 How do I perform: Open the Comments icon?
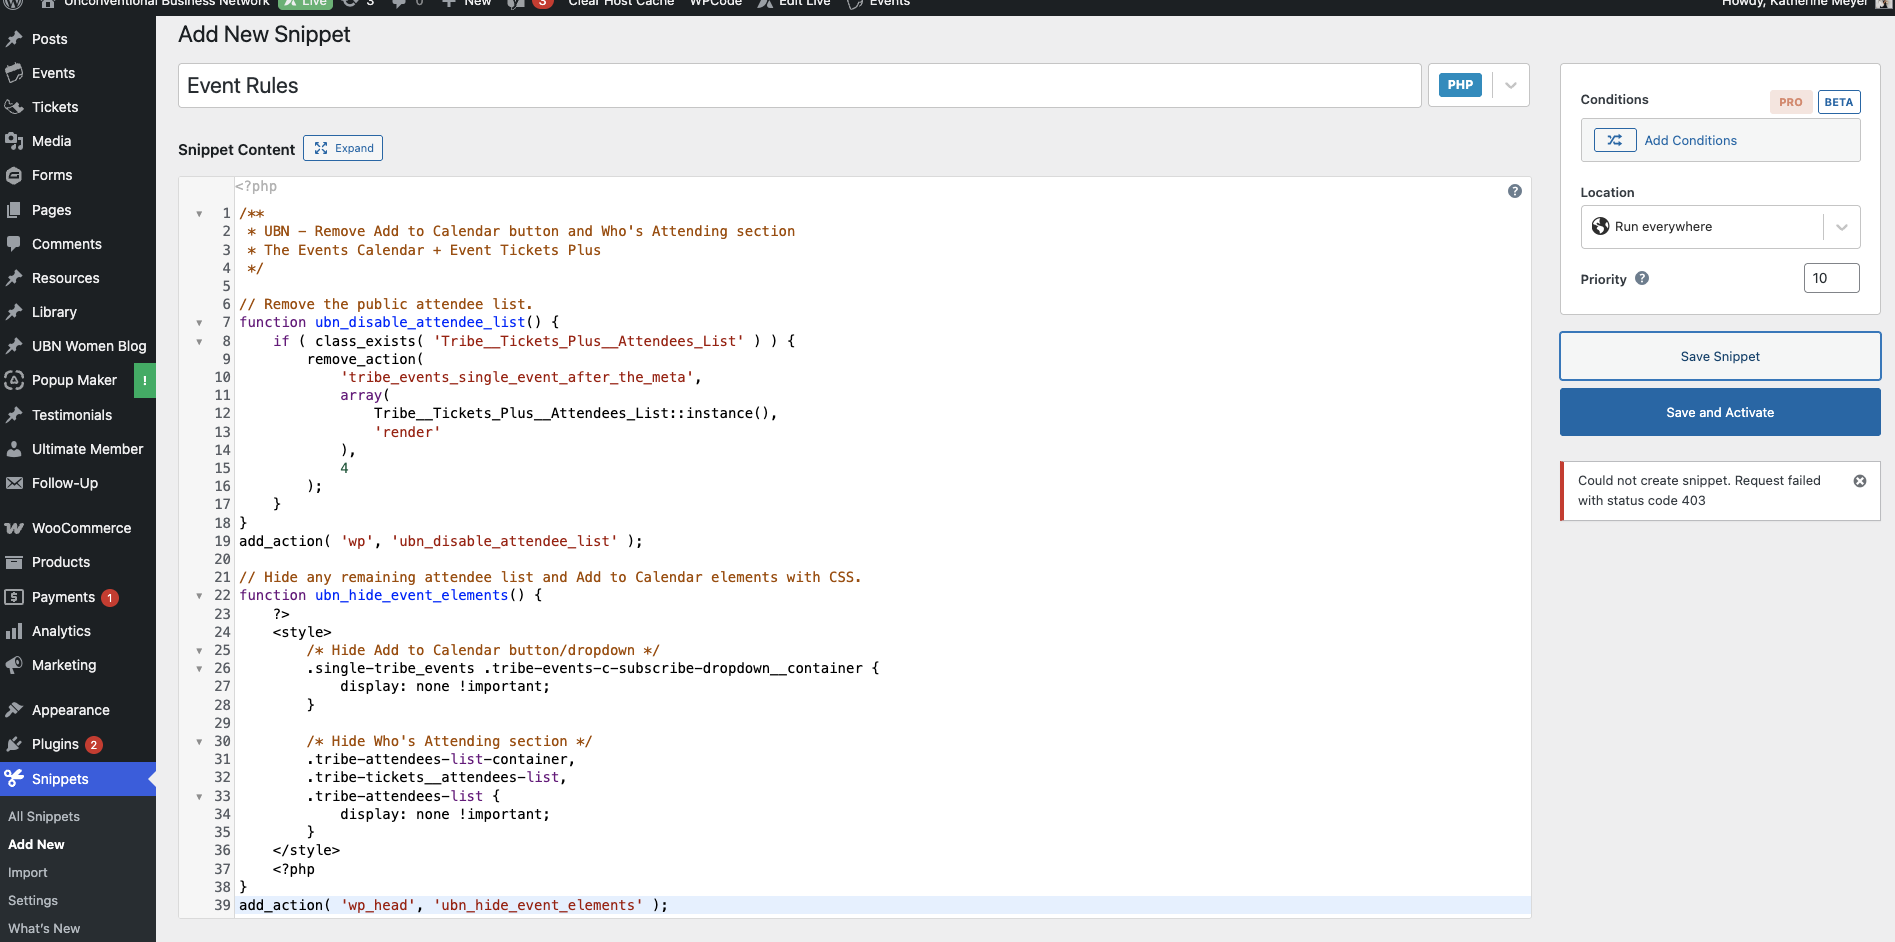[x=14, y=244]
